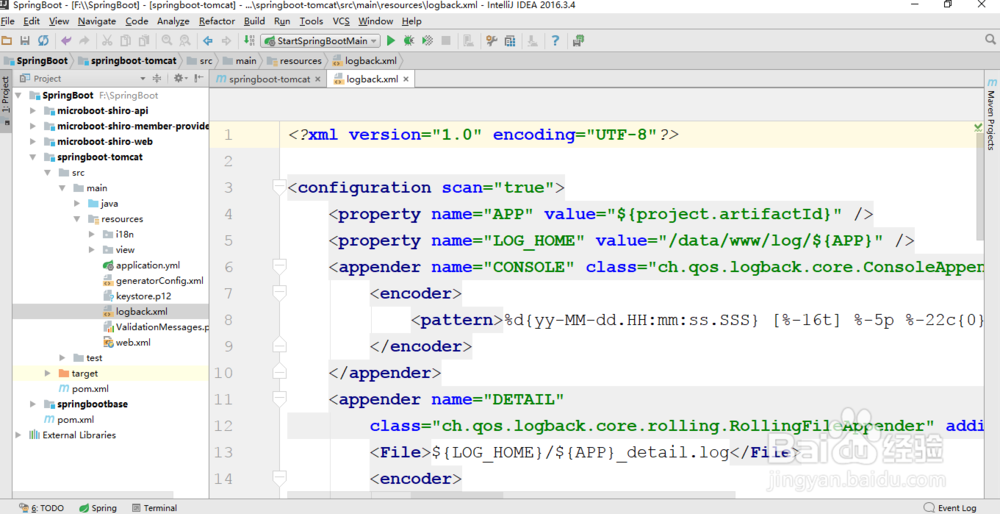Image resolution: width=1000 pixels, height=514 pixels.
Task: Open the File menu
Action: pyautogui.click(x=8, y=21)
